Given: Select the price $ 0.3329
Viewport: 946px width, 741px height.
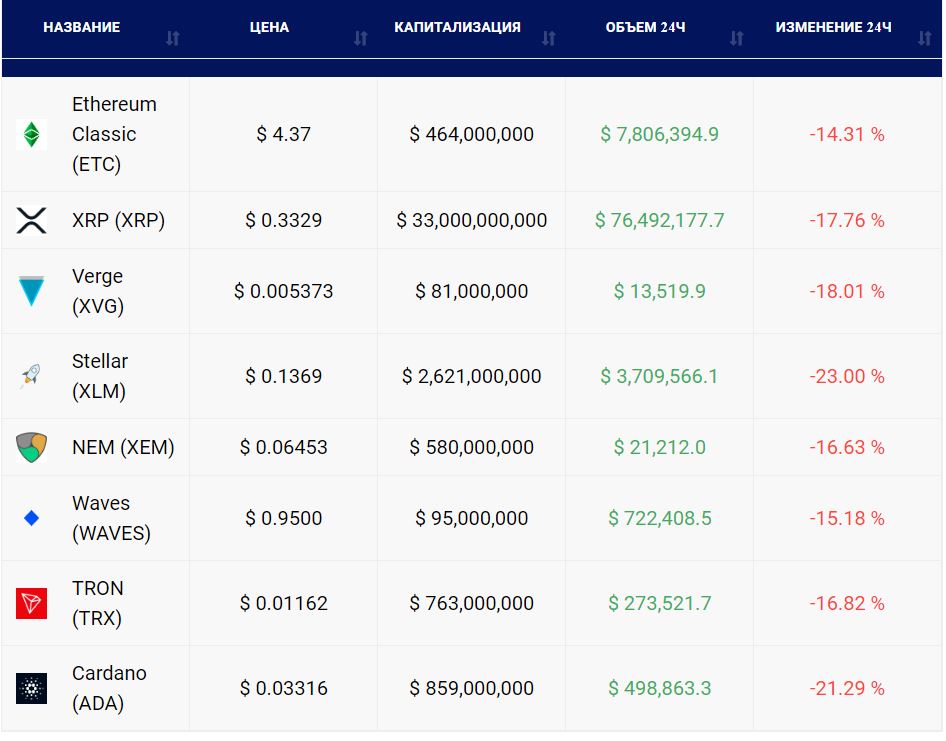Looking at the screenshot, I should [x=284, y=220].
